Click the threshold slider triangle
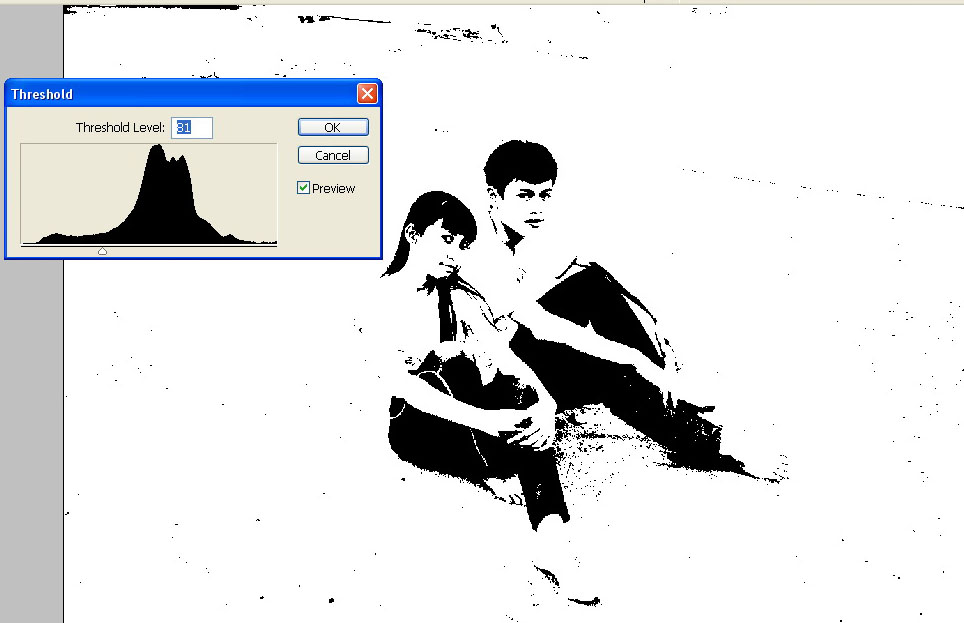The height and width of the screenshot is (623, 964). [103, 251]
